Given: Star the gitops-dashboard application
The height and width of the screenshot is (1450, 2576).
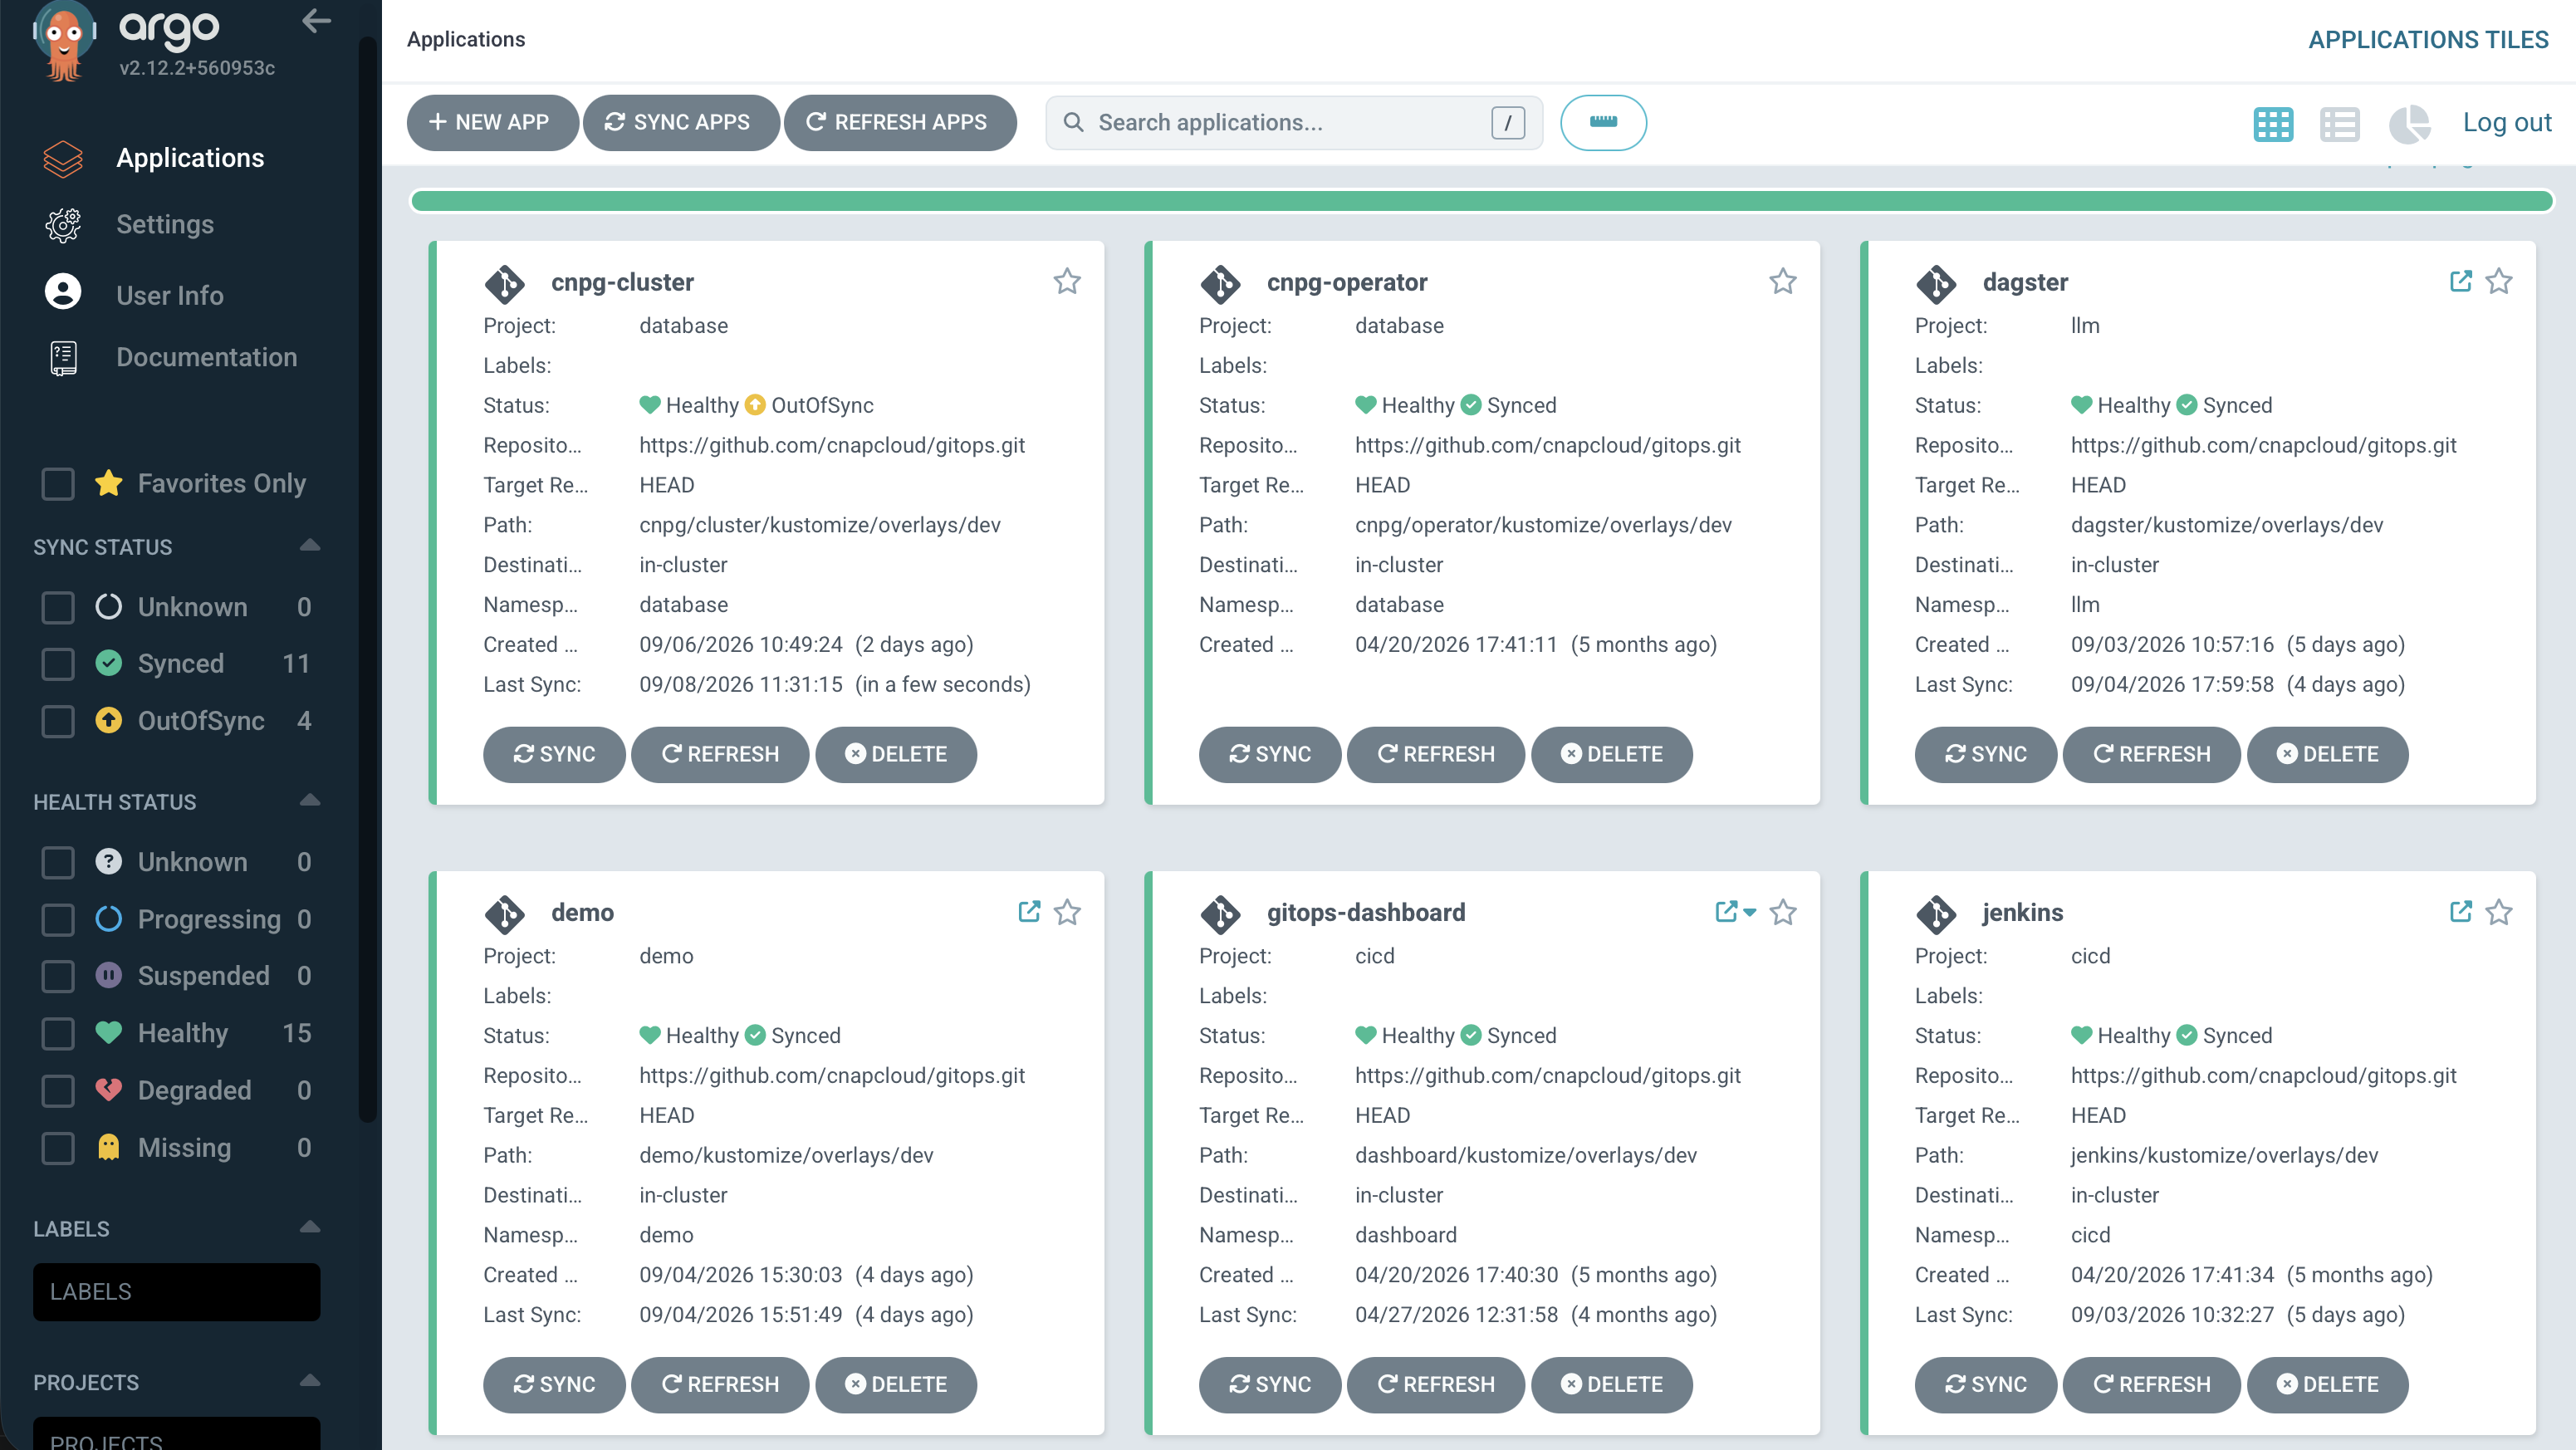Looking at the screenshot, I should pos(1783,912).
